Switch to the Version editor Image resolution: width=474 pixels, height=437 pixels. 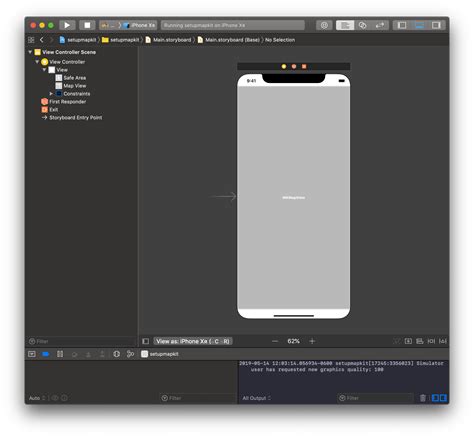click(380, 25)
